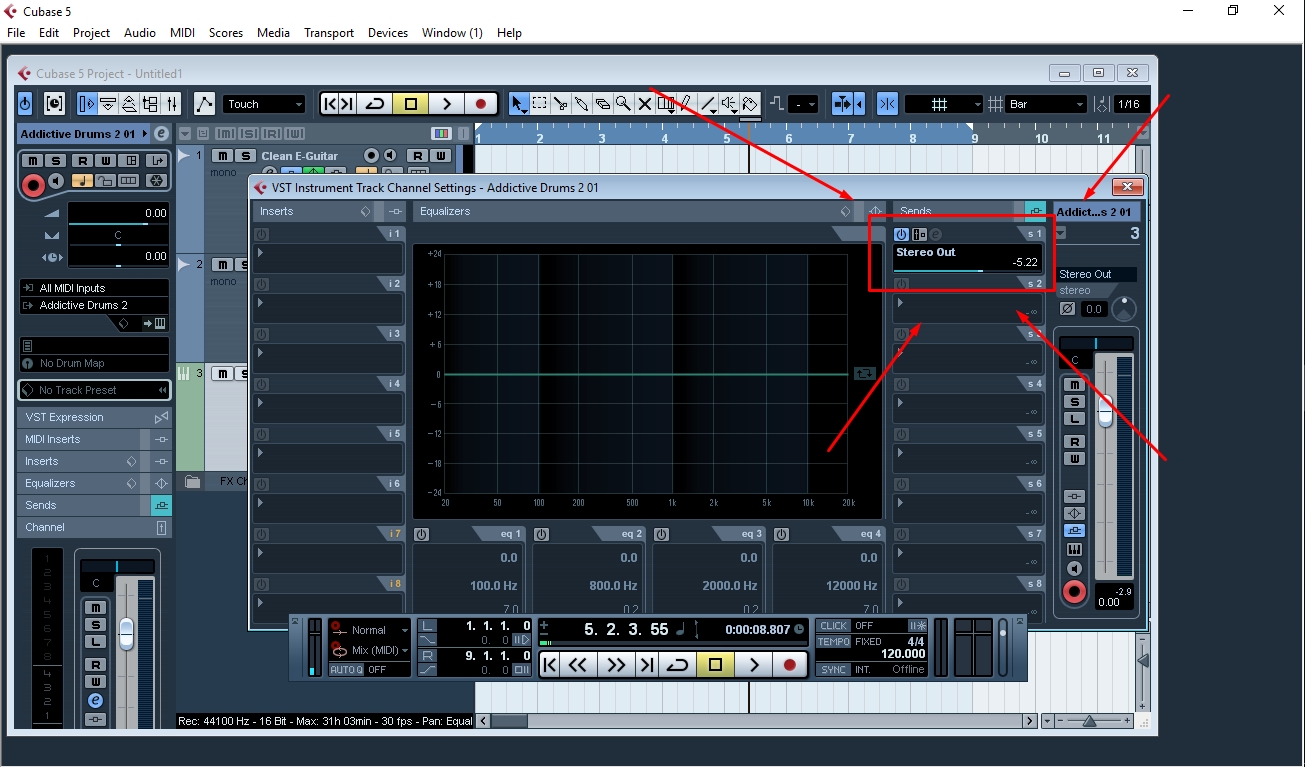Click the 120.000 tempo value
1305x767 pixels.
(902, 654)
